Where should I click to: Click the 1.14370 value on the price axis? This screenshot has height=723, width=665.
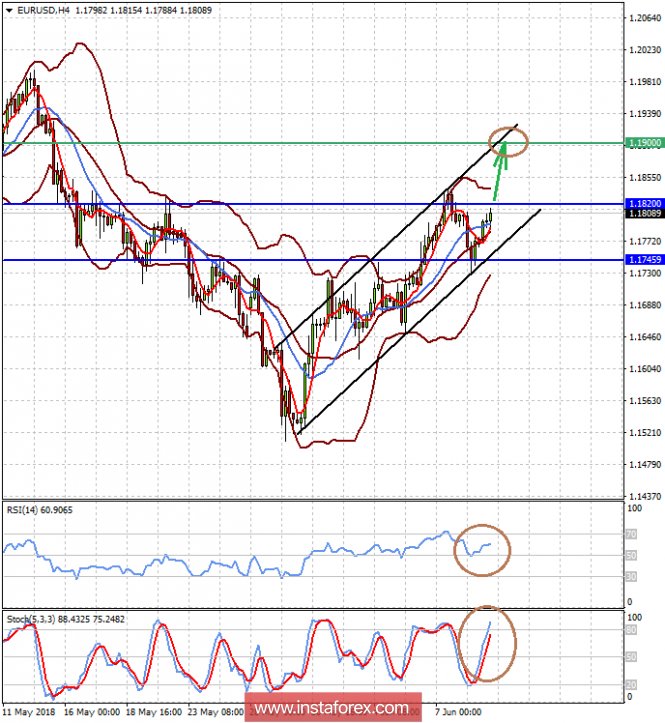645,496
